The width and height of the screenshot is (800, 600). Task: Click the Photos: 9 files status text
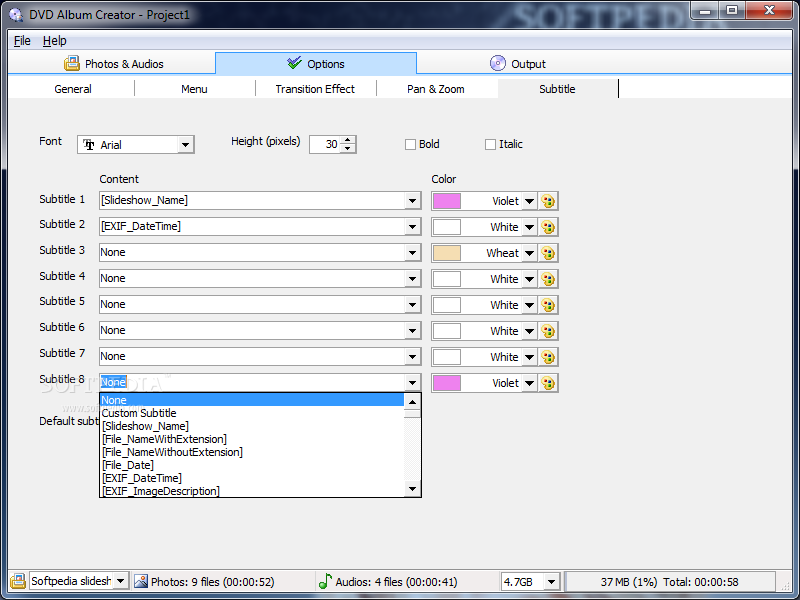pyautogui.click(x=212, y=582)
